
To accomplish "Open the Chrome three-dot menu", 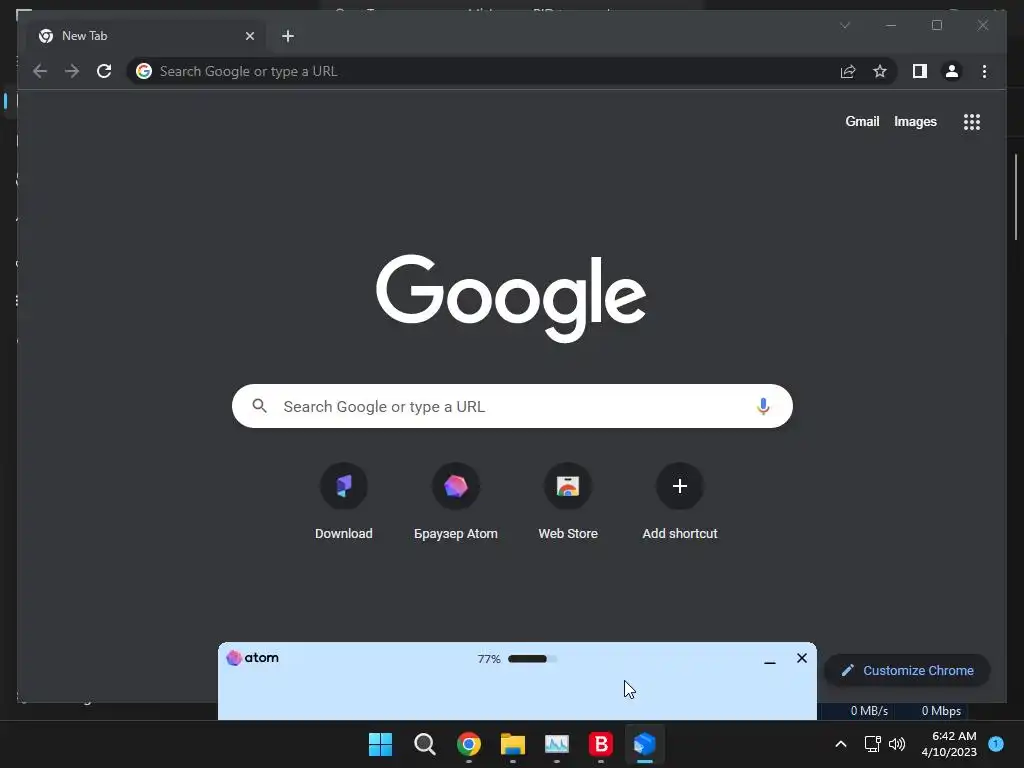I will click(x=984, y=71).
